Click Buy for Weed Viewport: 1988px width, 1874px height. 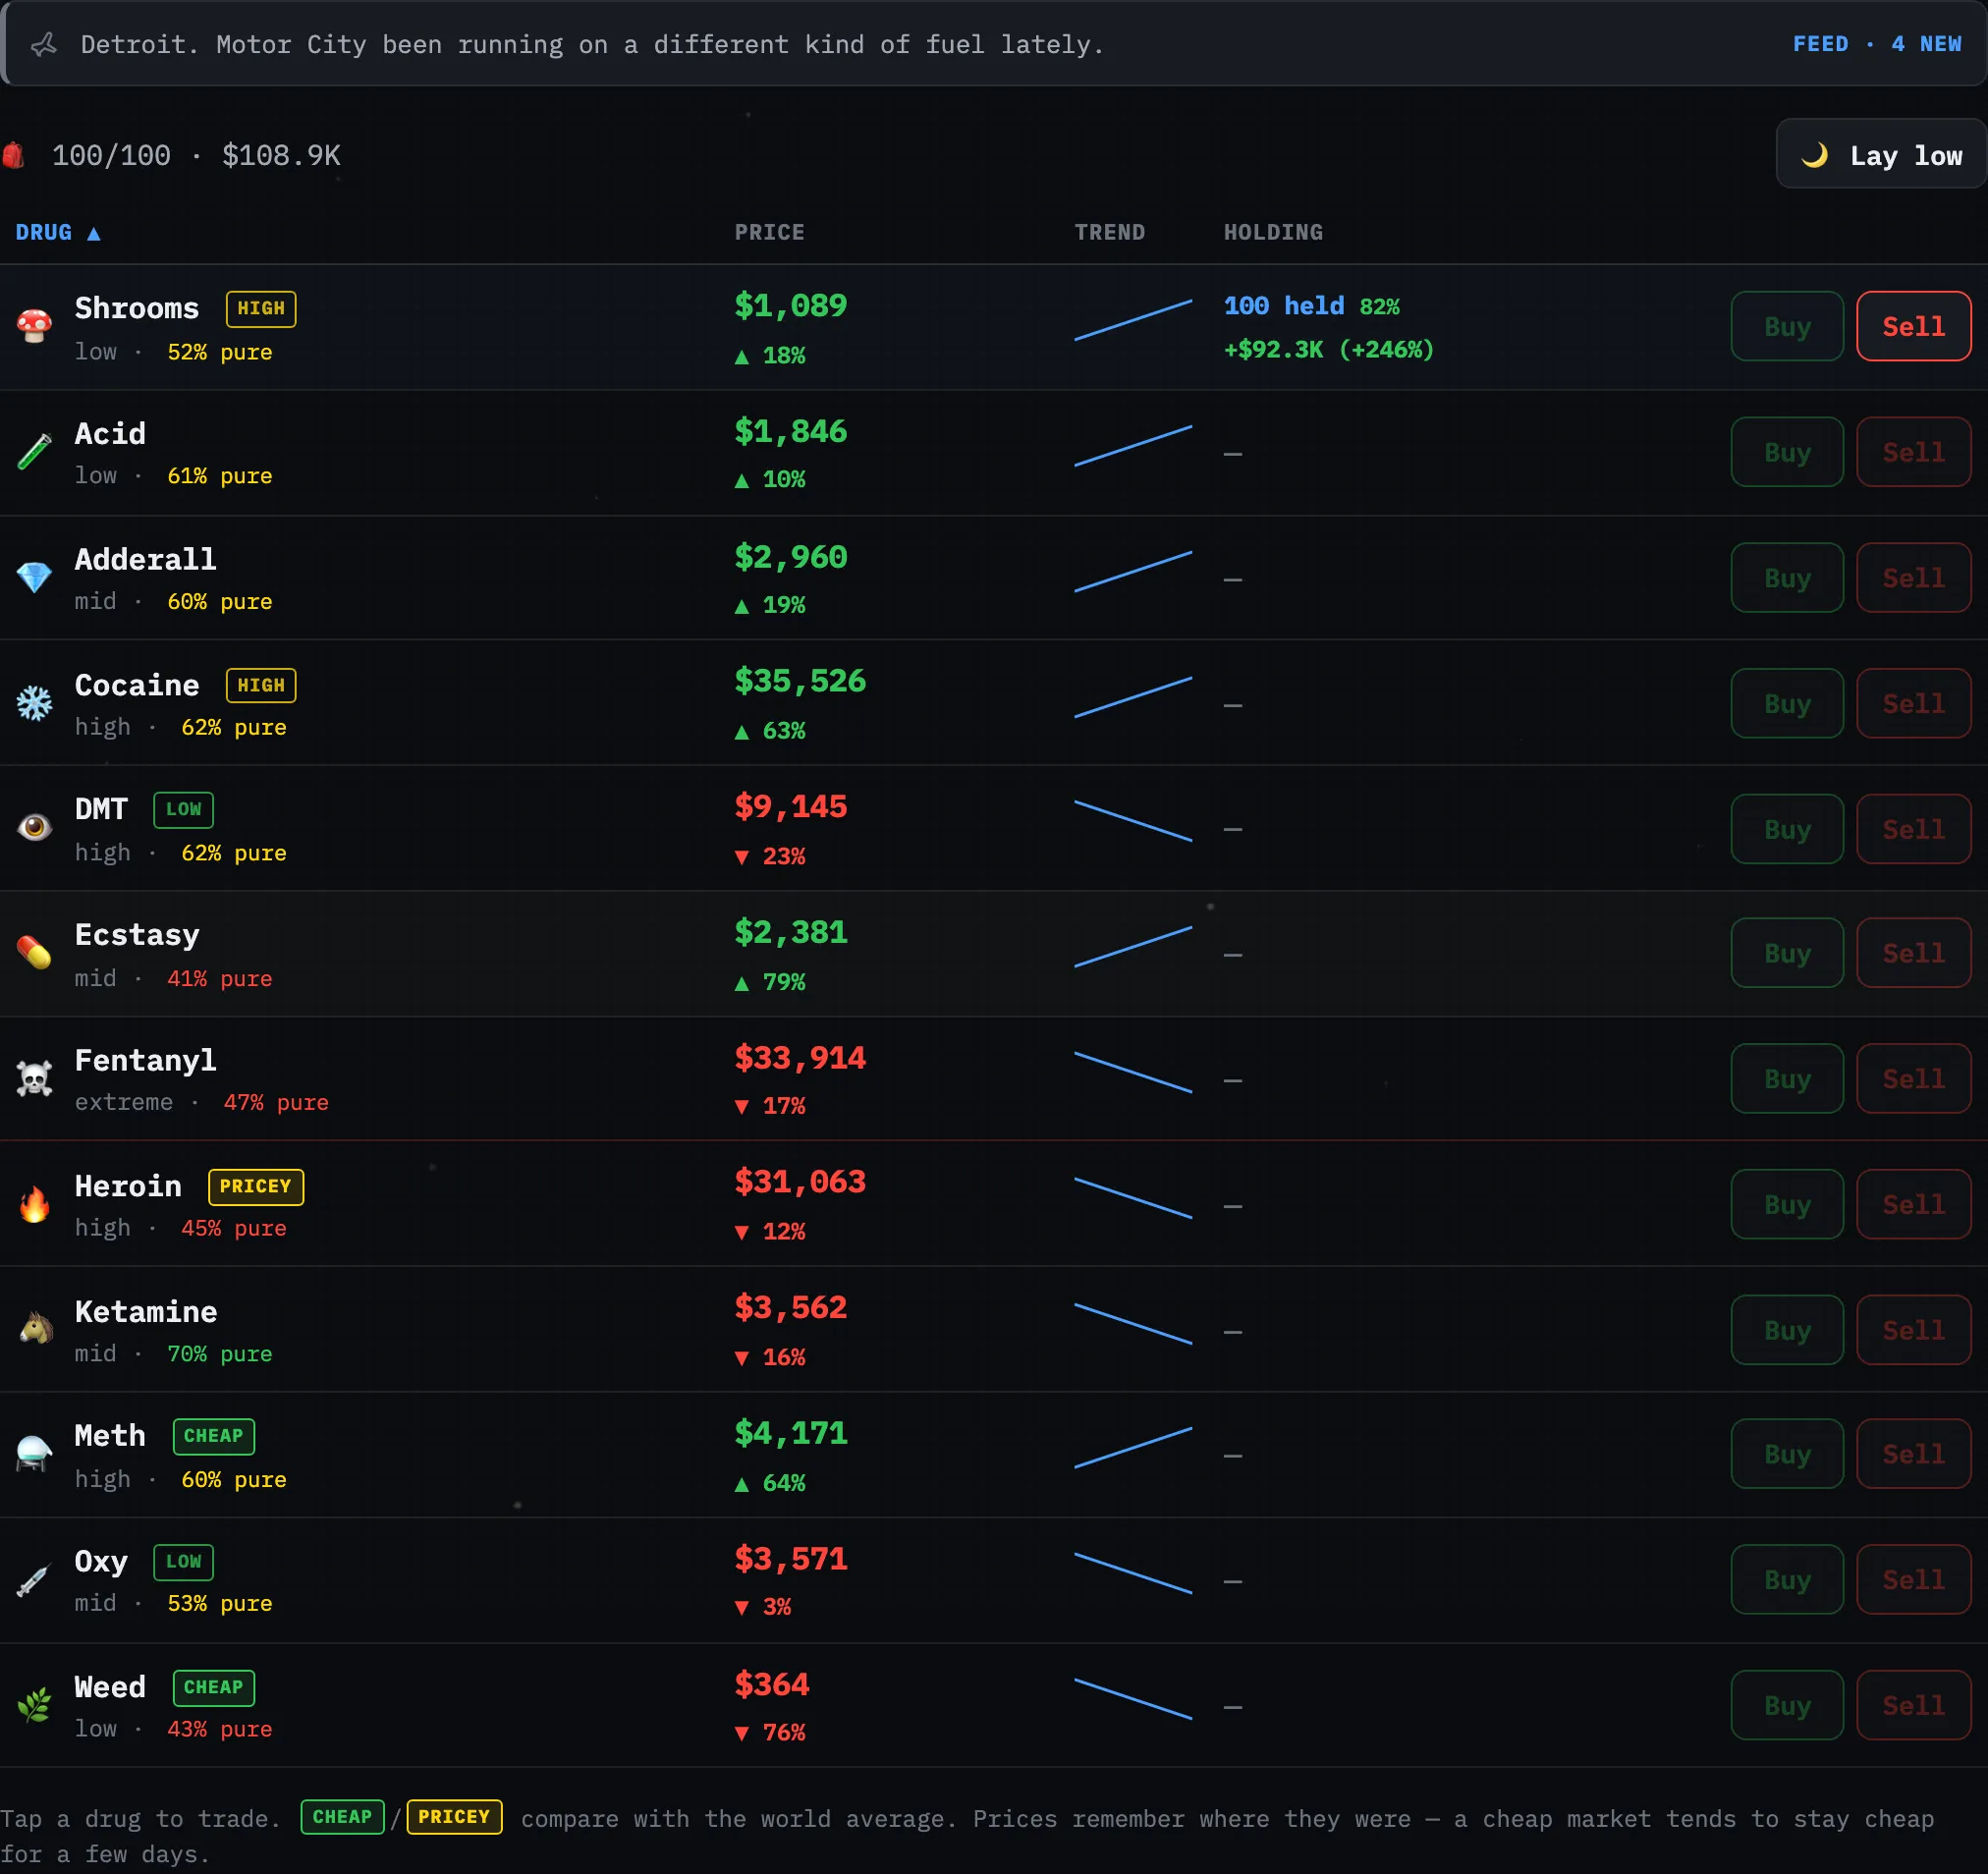[x=1787, y=1706]
